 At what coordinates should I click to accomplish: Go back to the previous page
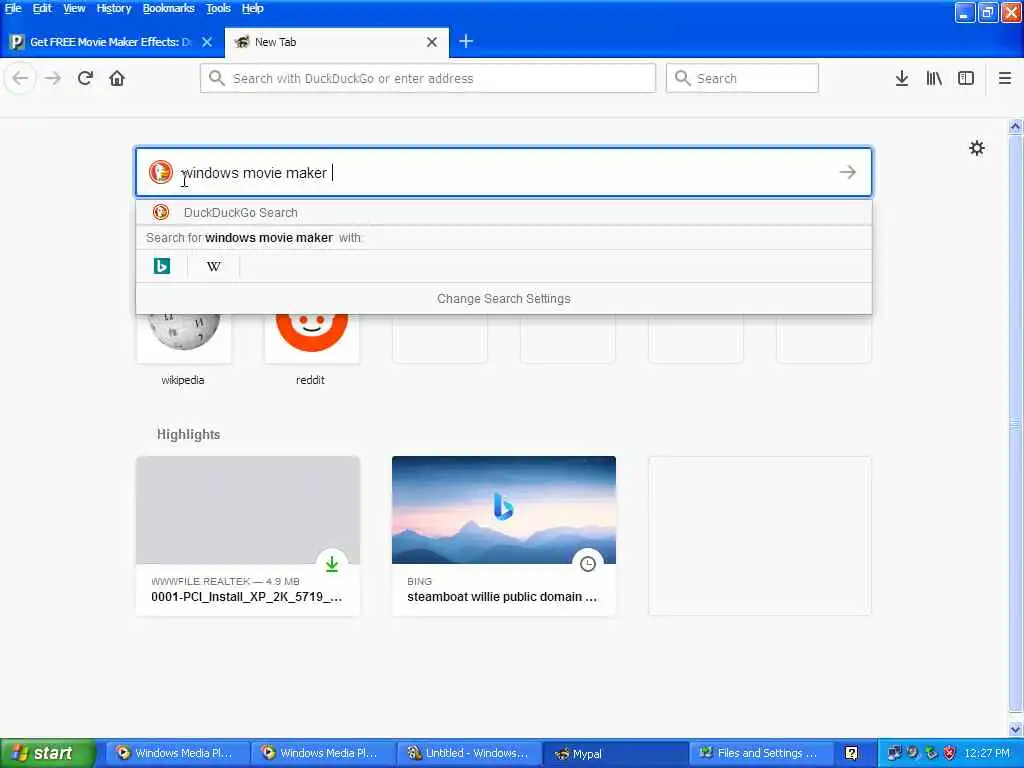(20, 78)
